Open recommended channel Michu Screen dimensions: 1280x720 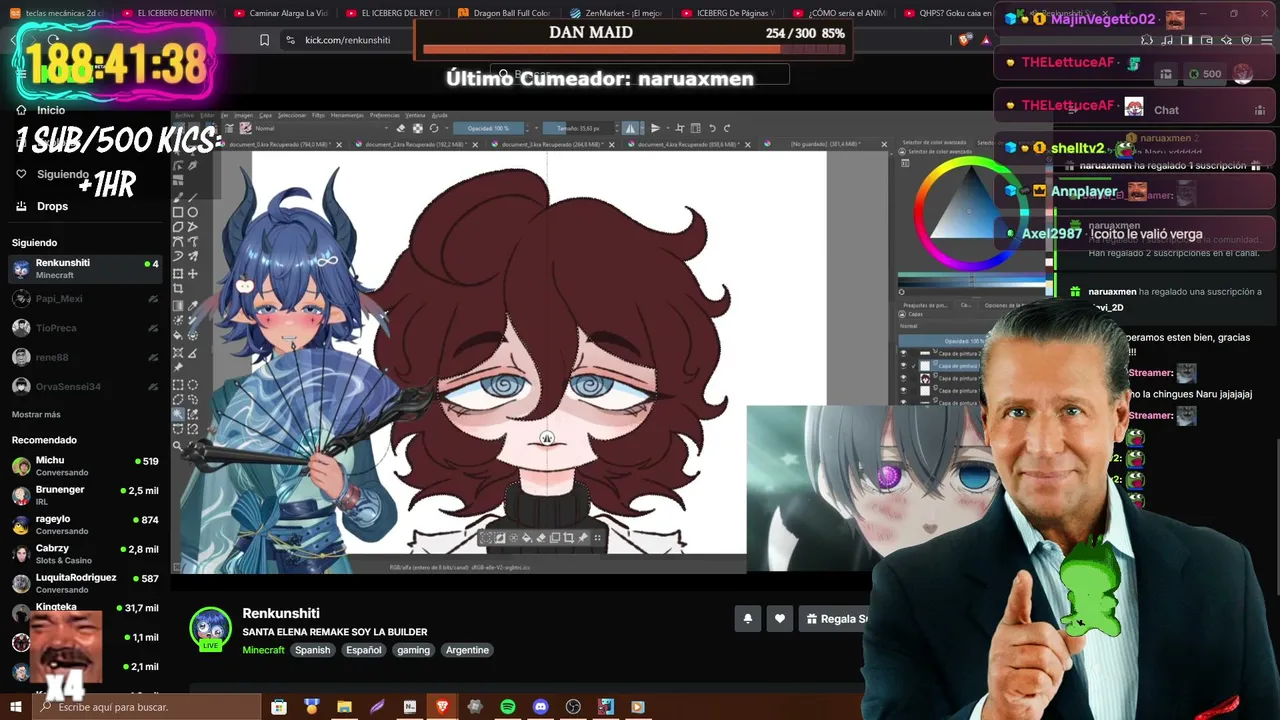[x=85, y=466]
